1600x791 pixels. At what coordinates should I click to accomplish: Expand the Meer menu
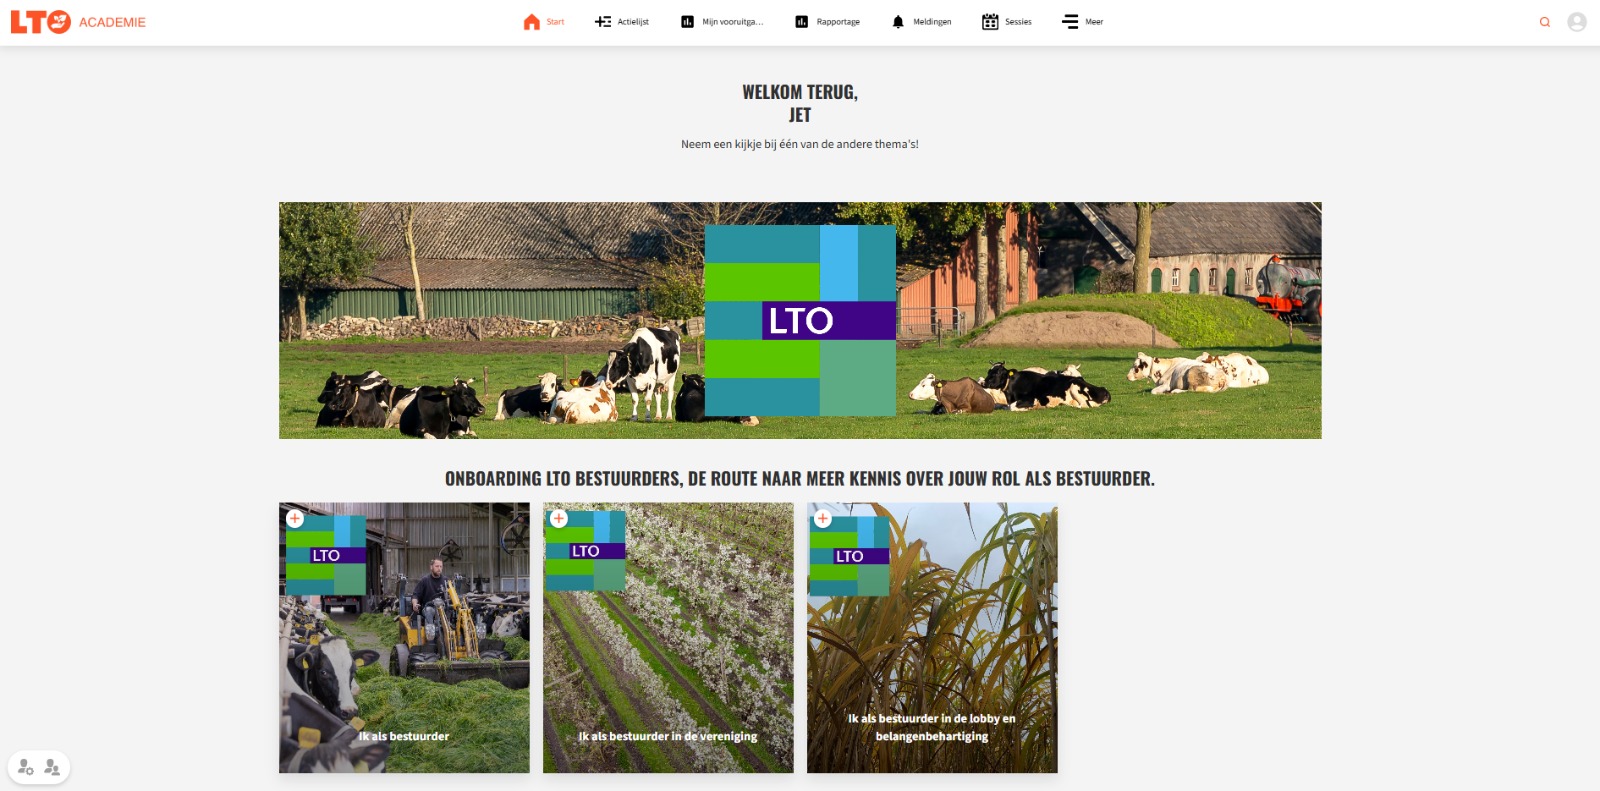[1082, 22]
